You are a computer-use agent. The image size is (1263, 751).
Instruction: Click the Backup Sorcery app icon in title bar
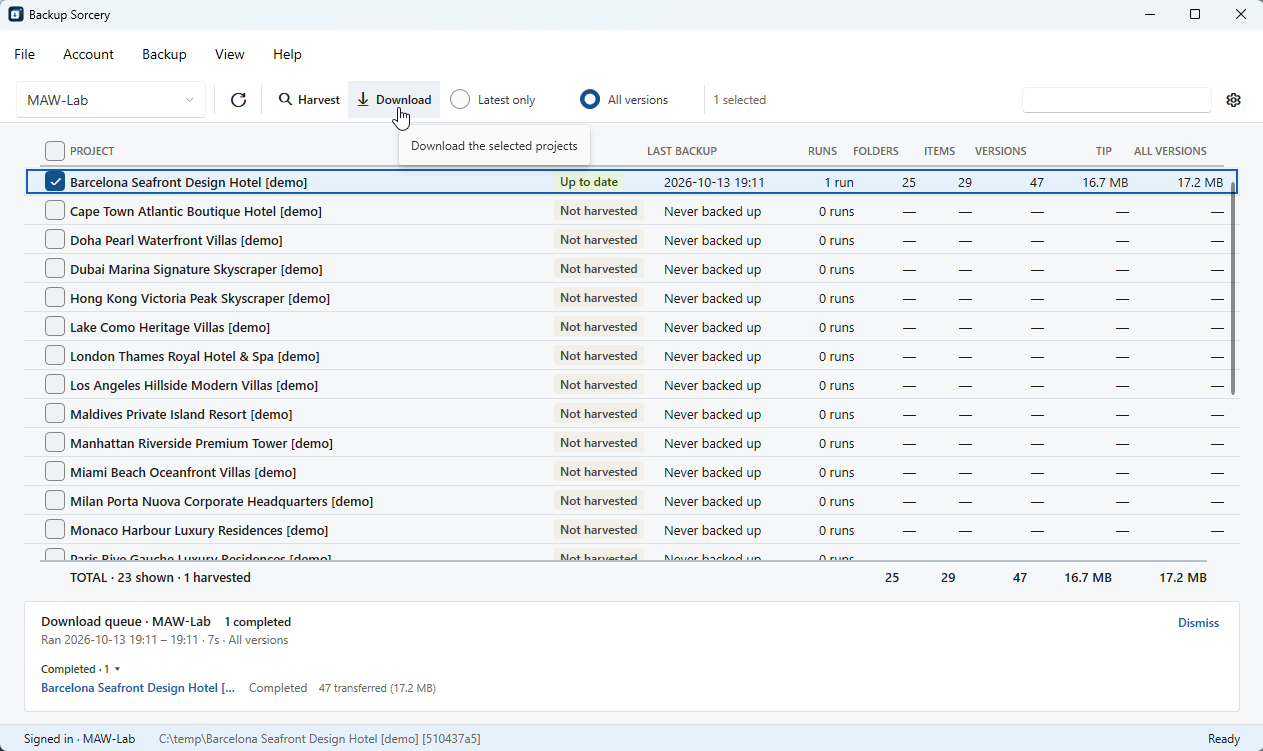[x=16, y=14]
